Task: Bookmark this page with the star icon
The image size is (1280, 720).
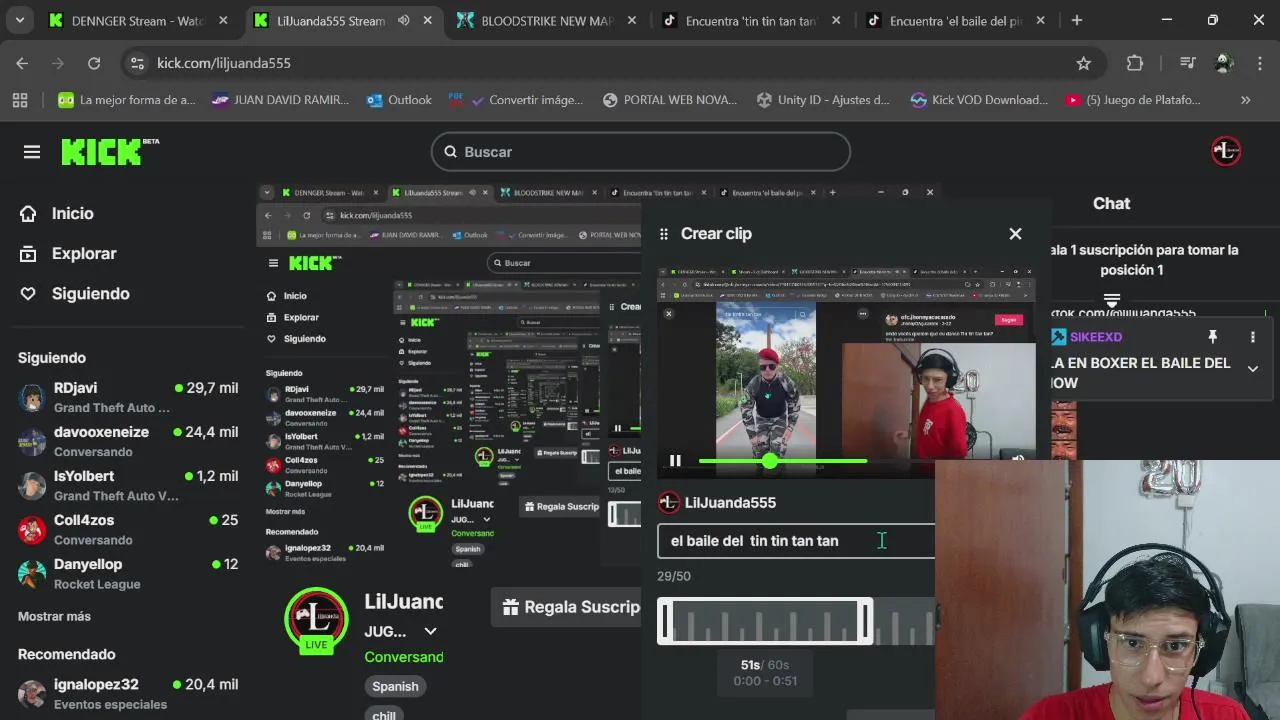Action: (1083, 63)
